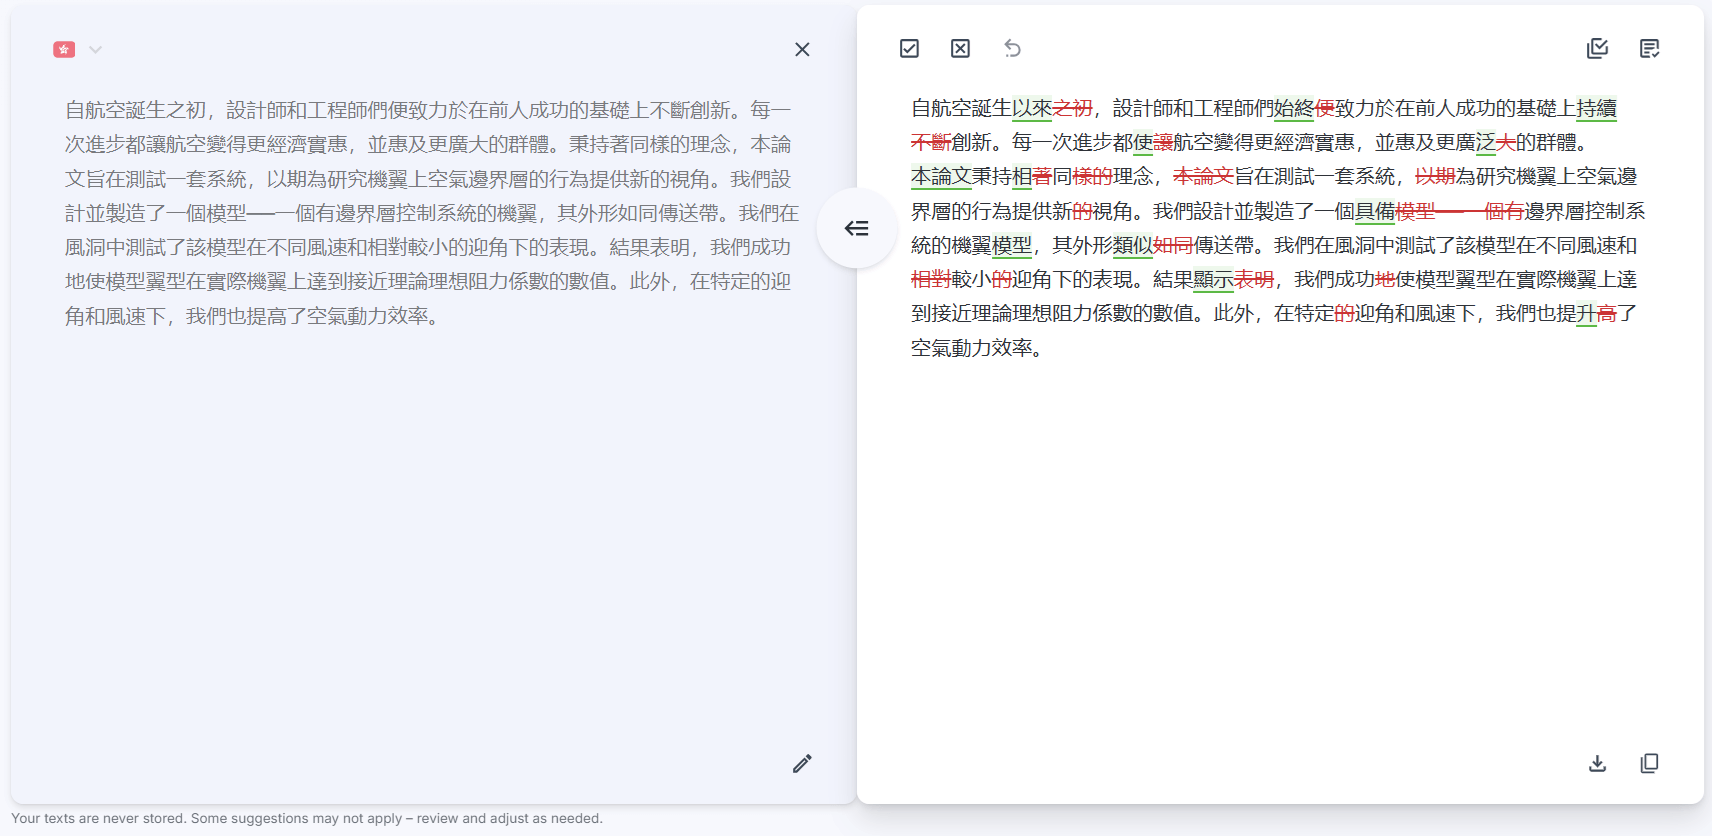Copy the corrected text to clipboard

pyautogui.click(x=1649, y=763)
